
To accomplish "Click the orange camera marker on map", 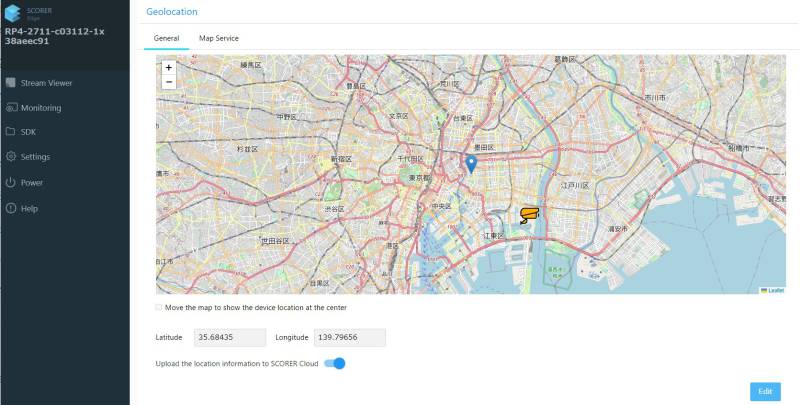I will click(529, 214).
